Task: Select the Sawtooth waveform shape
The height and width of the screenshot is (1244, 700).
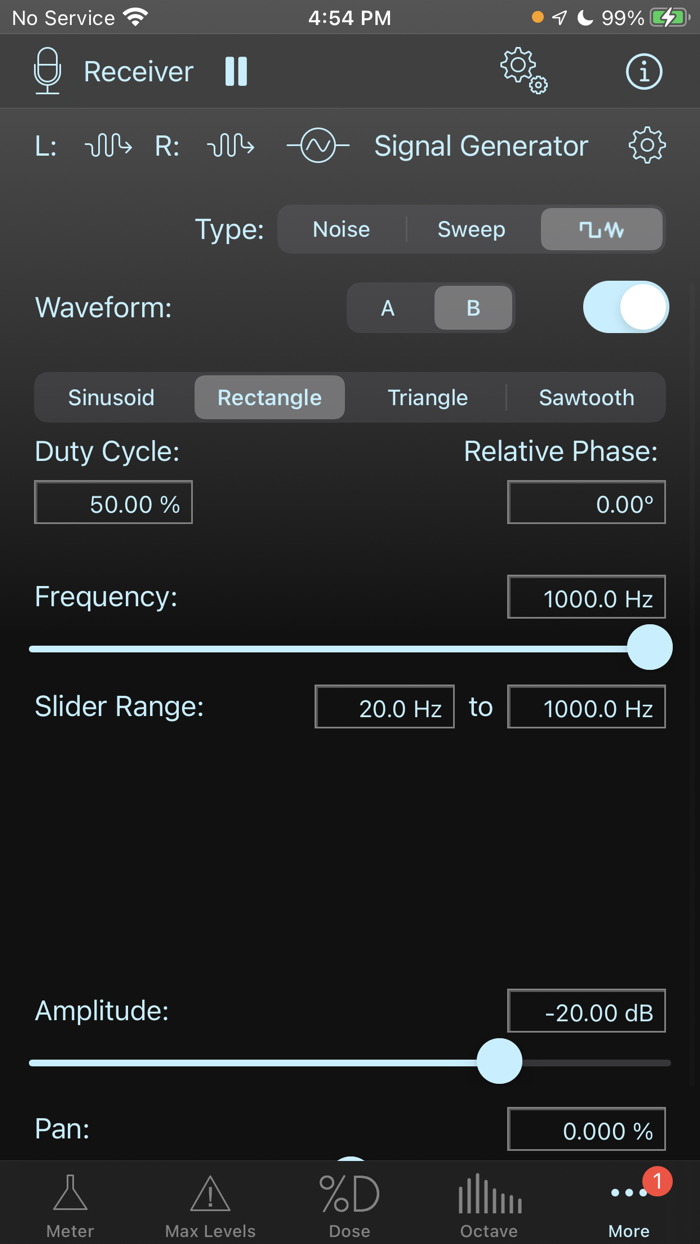Action: tap(587, 397)
